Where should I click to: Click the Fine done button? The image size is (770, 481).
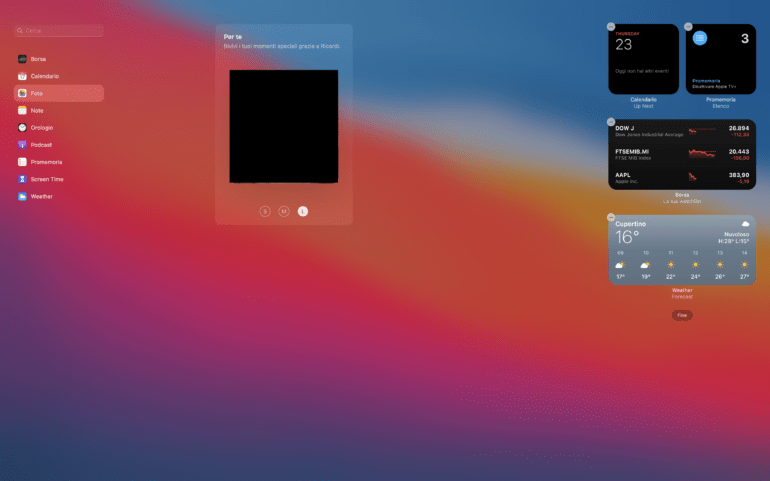682,315
